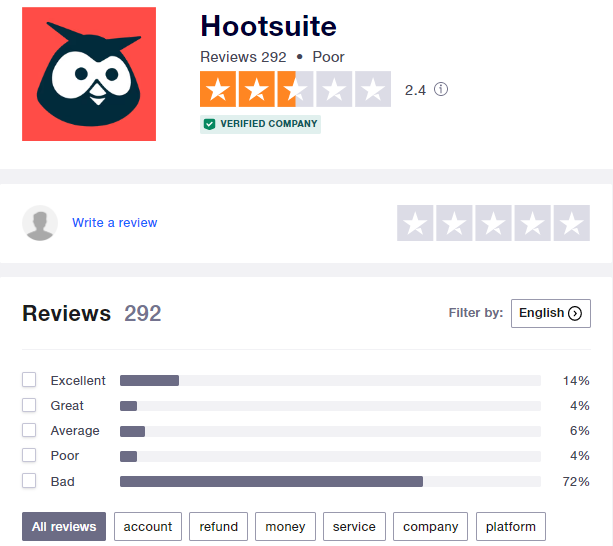The width and height of the screenshot is (613, 546).
Task: Select the All reviews tab
Action: click(x=64, y=526)
